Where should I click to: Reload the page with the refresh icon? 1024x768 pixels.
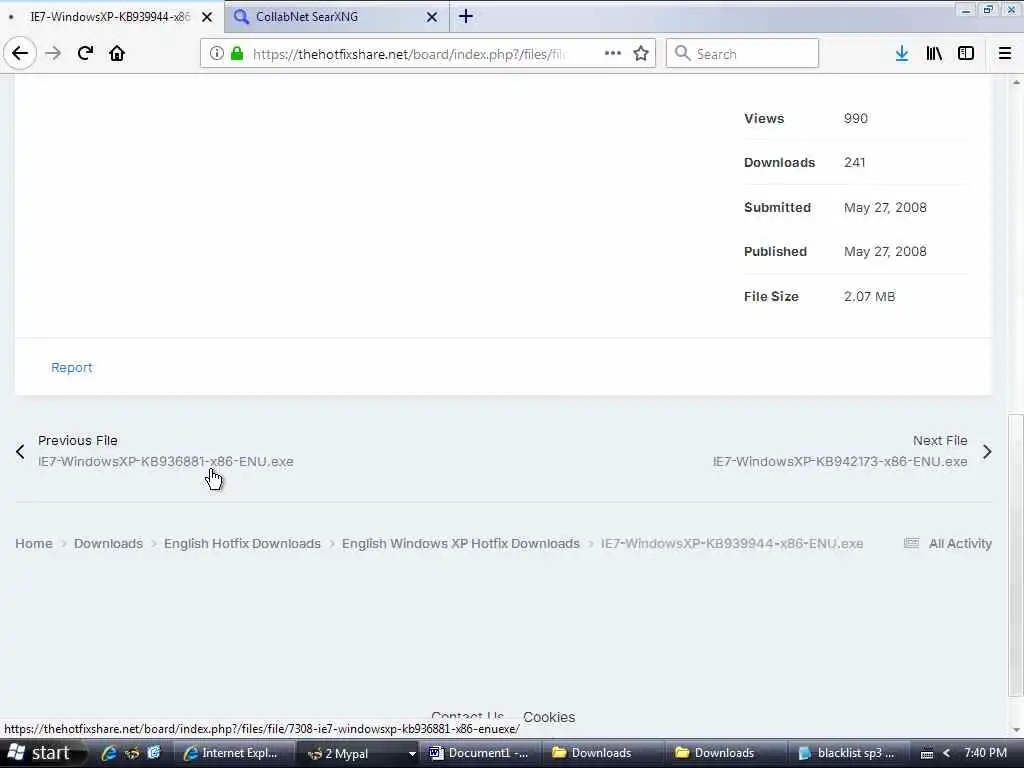[x=85, y=53]
